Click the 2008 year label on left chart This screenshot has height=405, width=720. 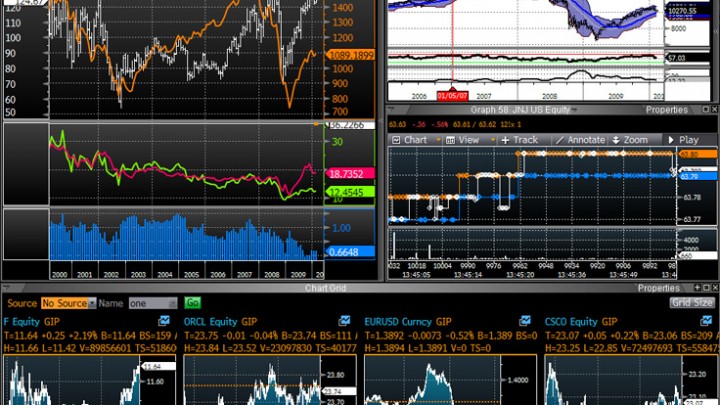tap(271, 275)
